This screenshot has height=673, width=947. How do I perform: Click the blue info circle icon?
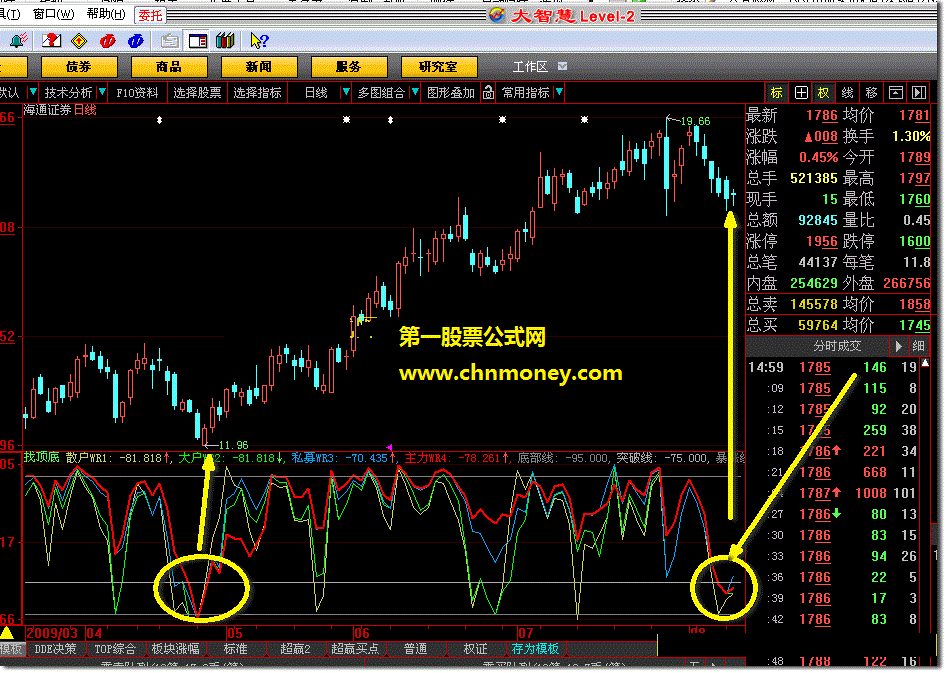pyautogui.click(x=135, y=40)
